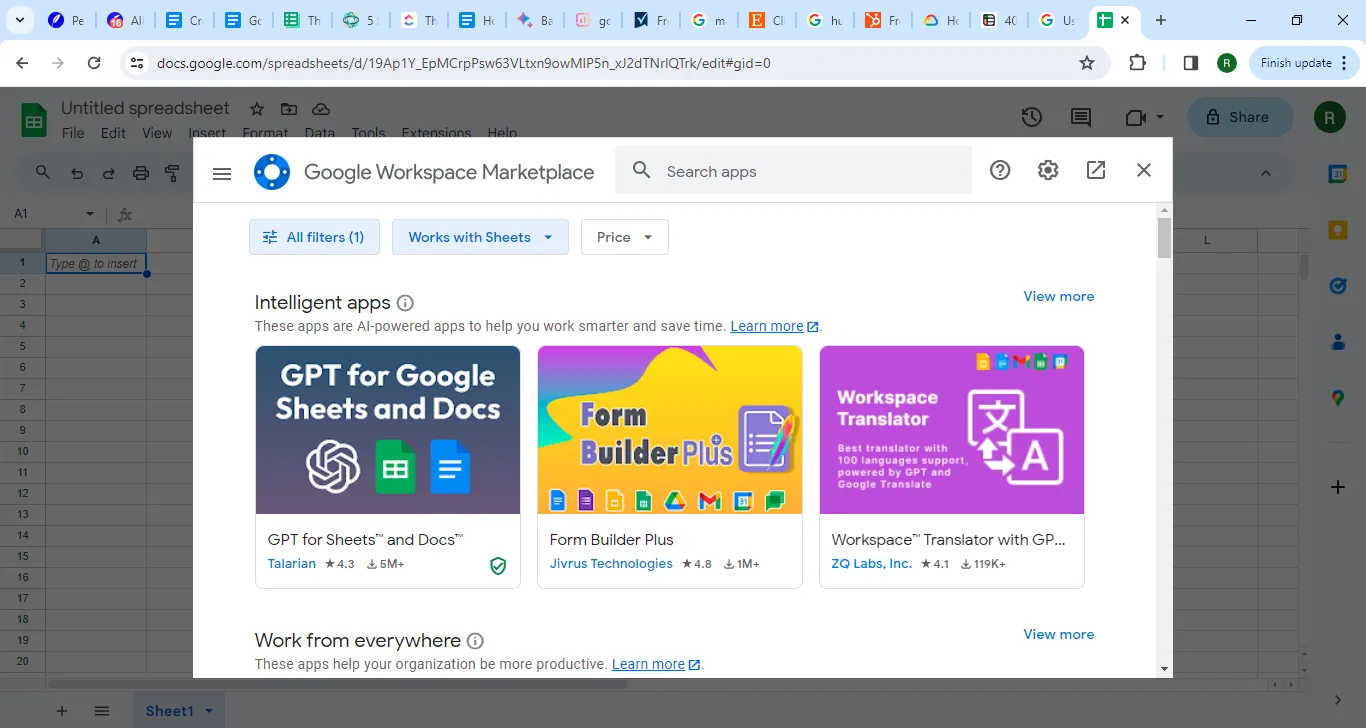Open Marketplace in new window icon
The height and width of the screenshot is (728, 1366).
point(1096,170)
